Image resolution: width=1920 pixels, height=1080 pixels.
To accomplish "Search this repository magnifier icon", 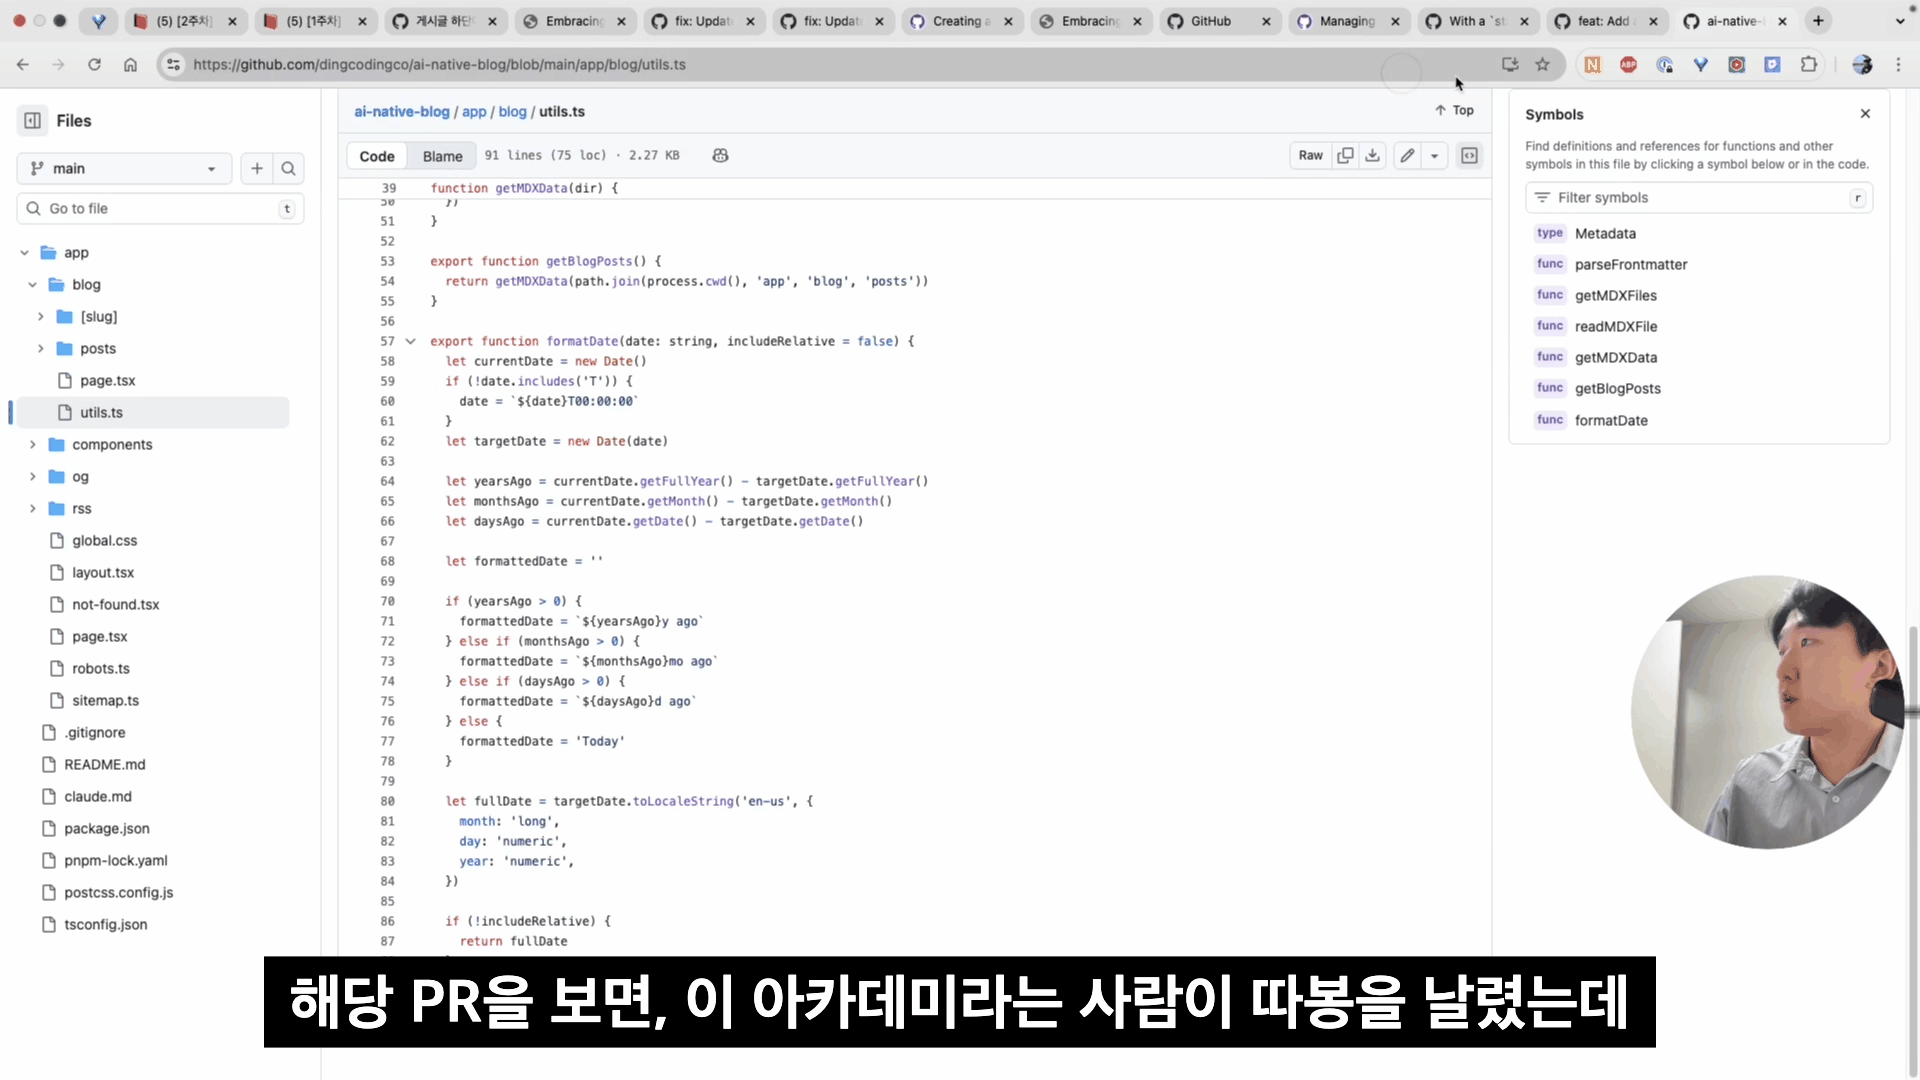I will (288, 168).
